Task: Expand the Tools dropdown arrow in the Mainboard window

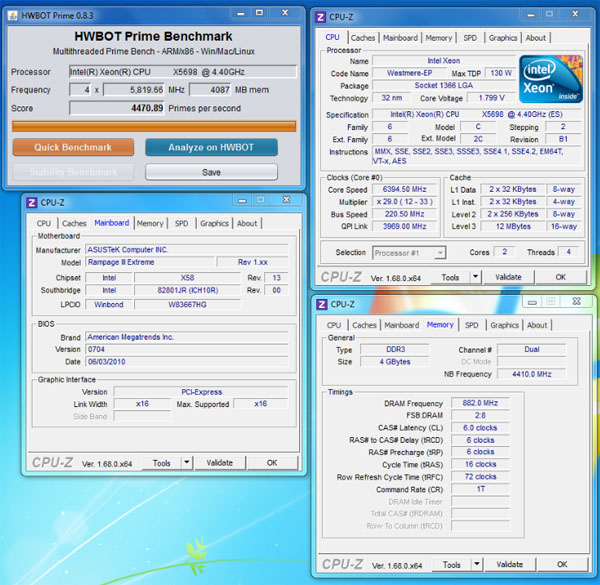Action: (x=187, y=463)
